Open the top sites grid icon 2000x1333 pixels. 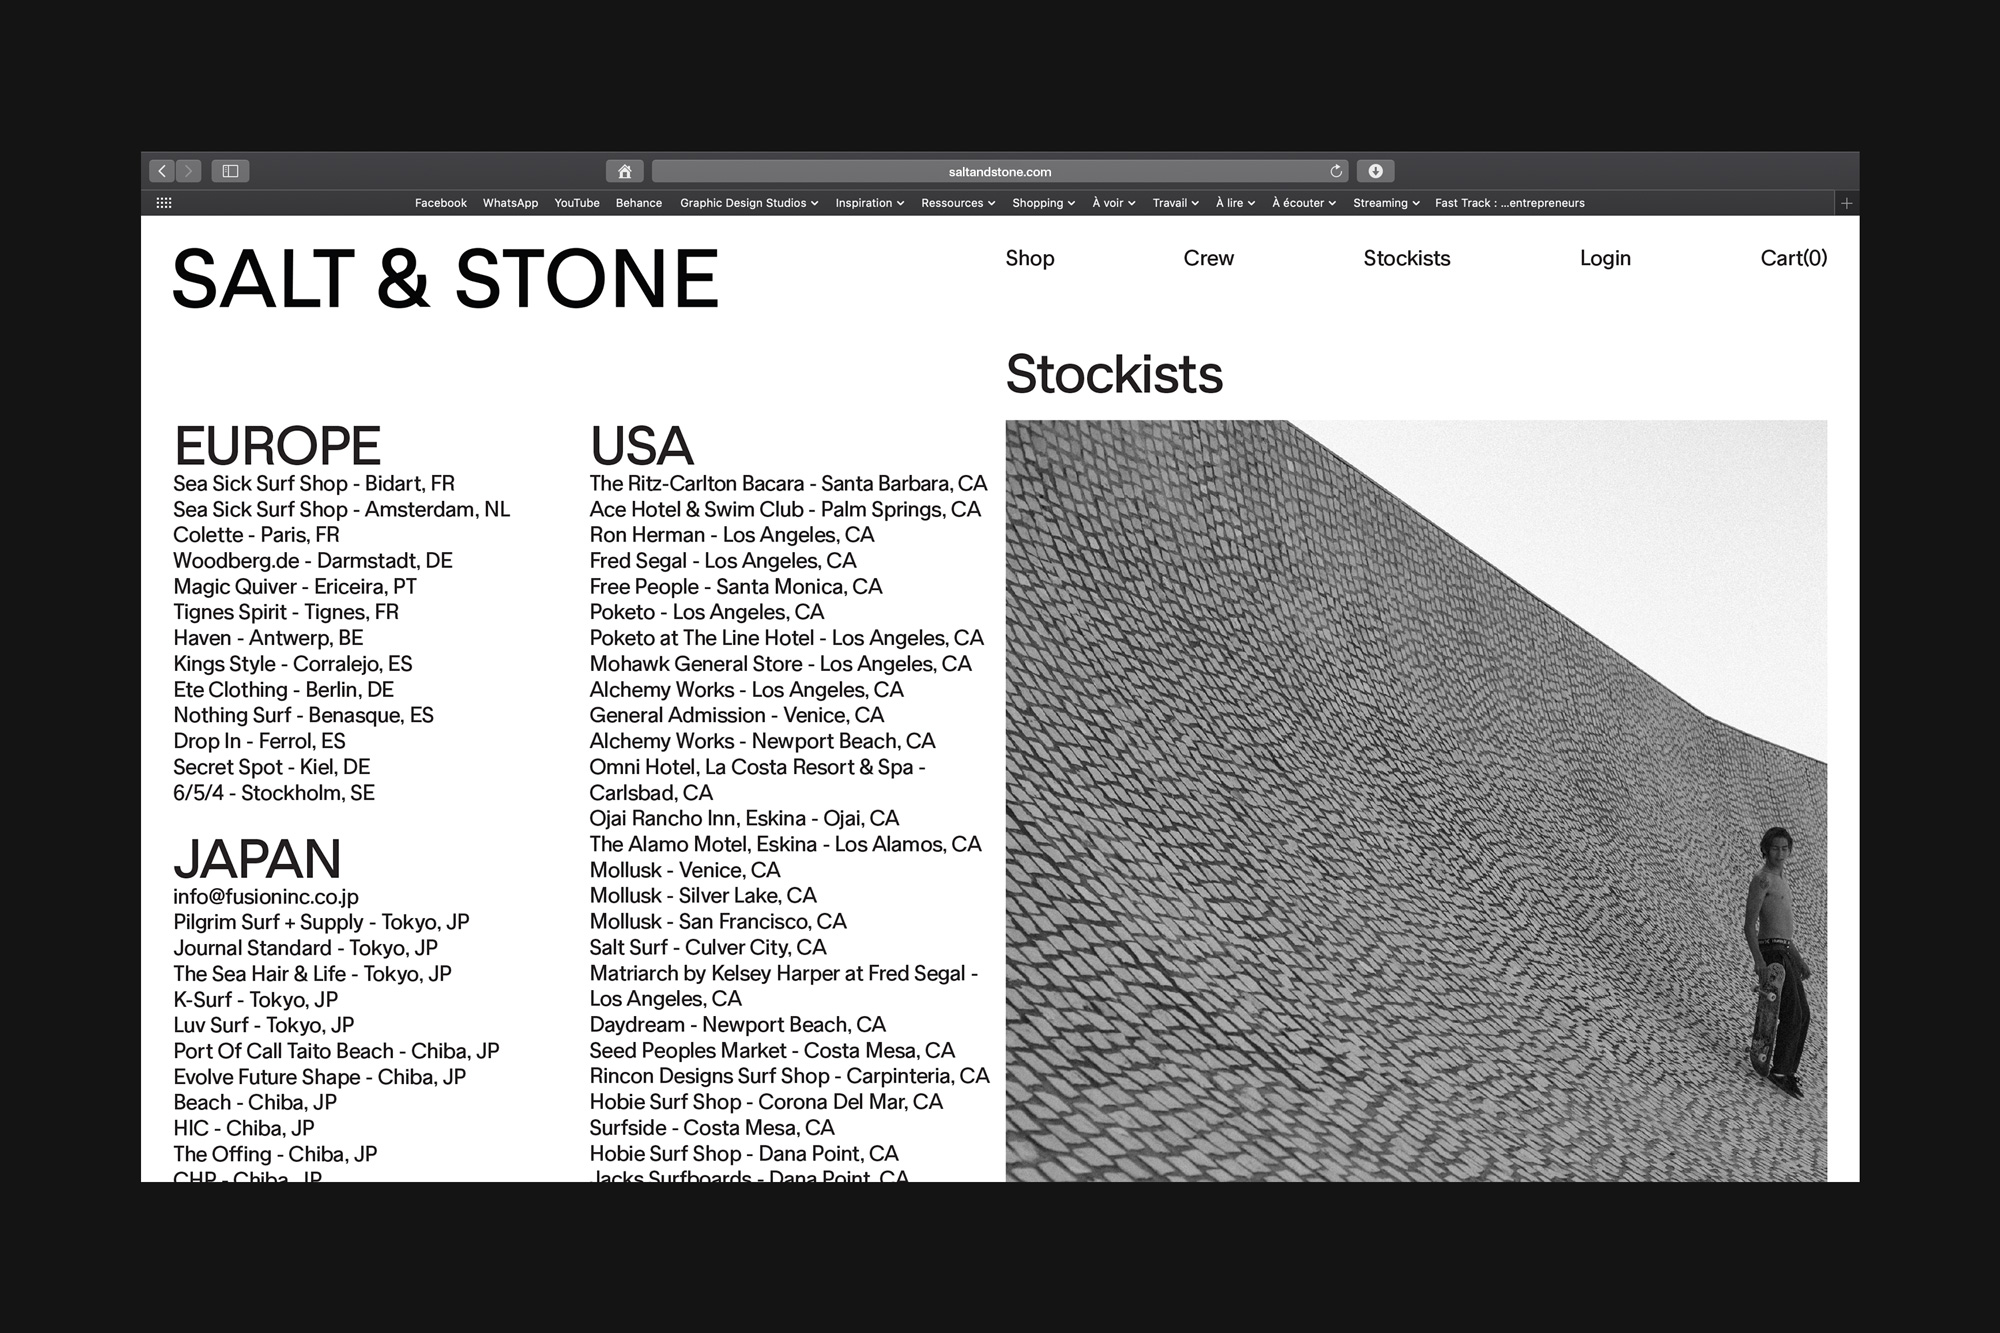coord(164,203)
